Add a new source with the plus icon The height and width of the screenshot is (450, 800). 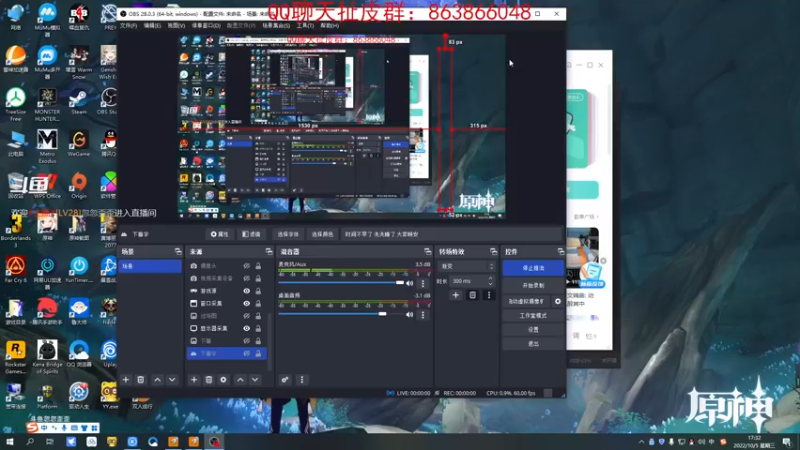194,380
